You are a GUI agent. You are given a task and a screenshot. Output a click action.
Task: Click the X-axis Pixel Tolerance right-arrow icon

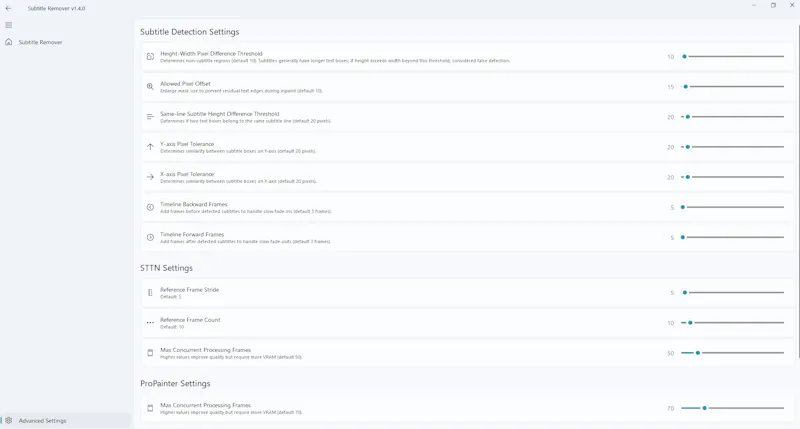pyautogui.click(x=150, y=177)
